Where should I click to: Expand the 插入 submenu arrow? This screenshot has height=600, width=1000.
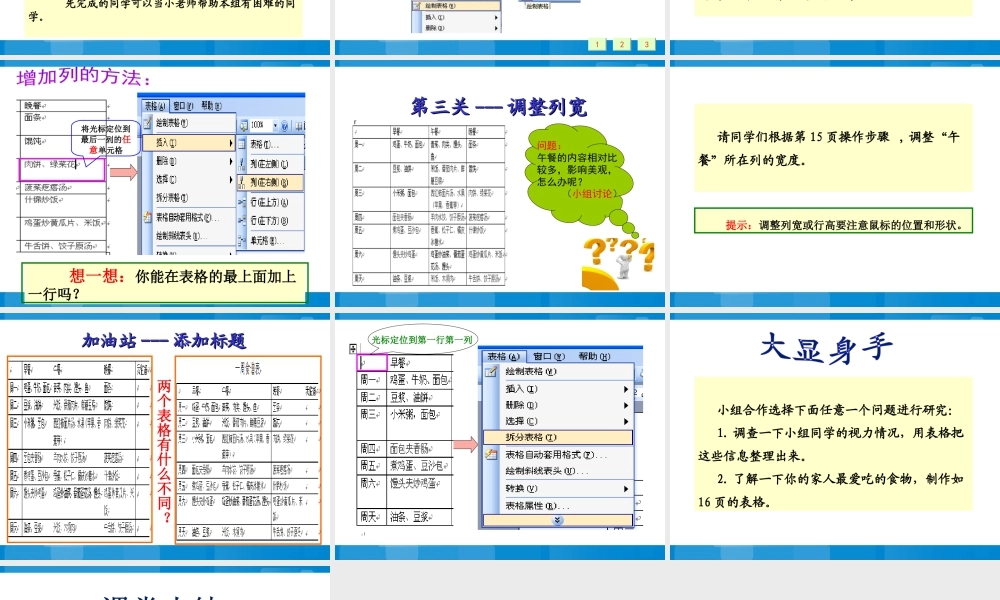(x=231, y=142)
